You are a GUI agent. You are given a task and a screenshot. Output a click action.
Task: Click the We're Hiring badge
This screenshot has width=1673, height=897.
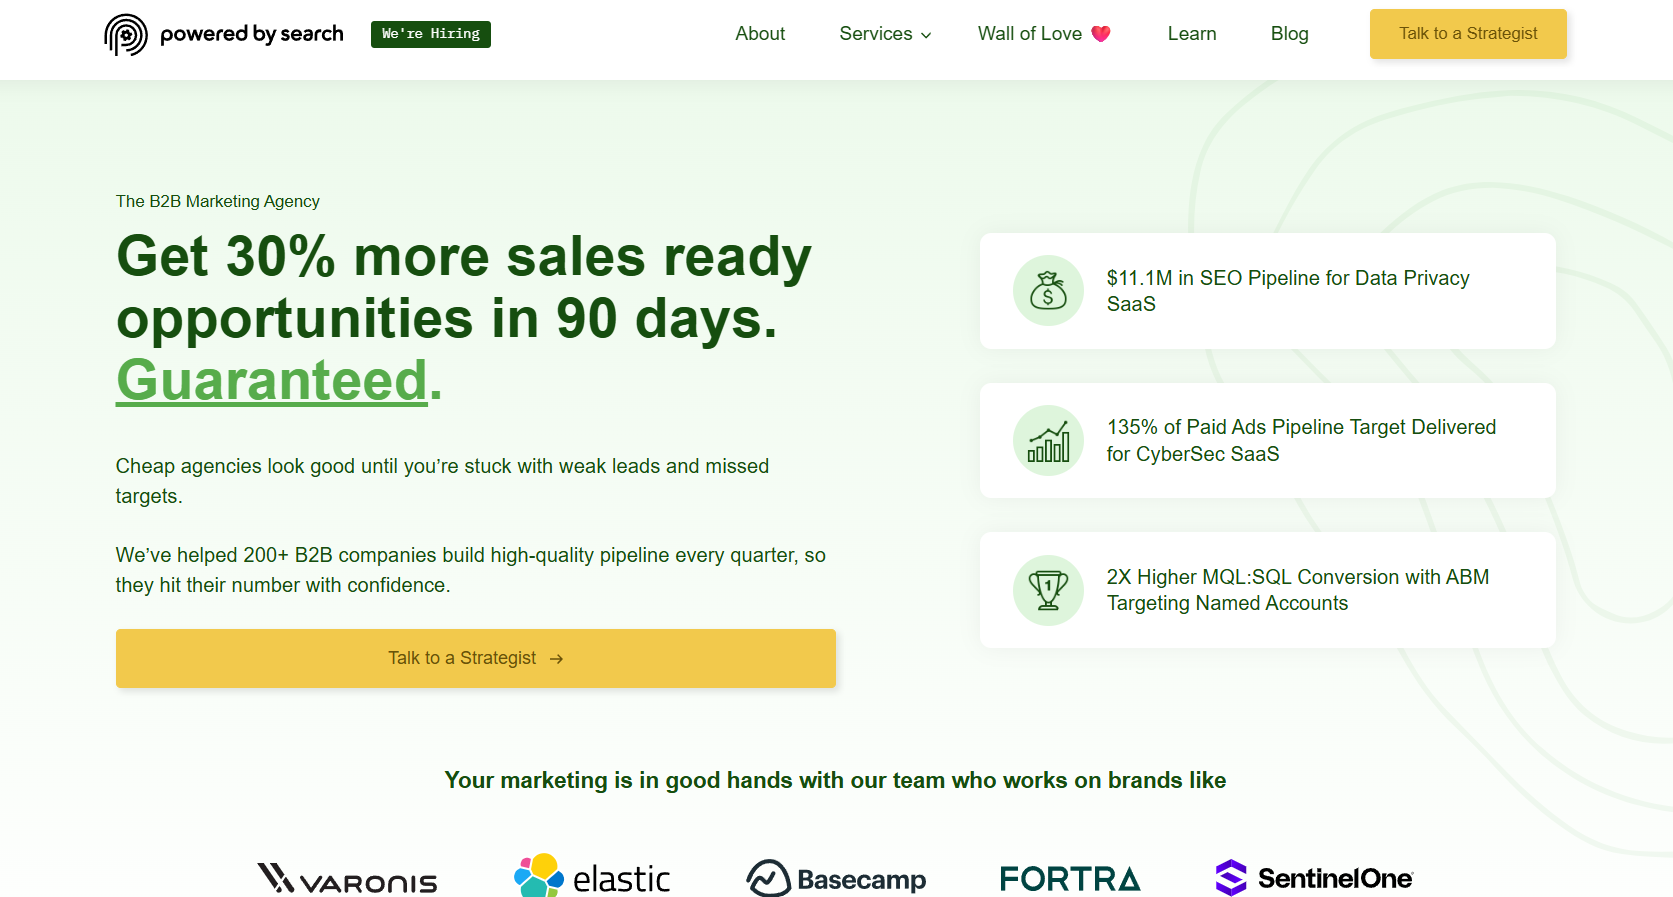(431, 34)
